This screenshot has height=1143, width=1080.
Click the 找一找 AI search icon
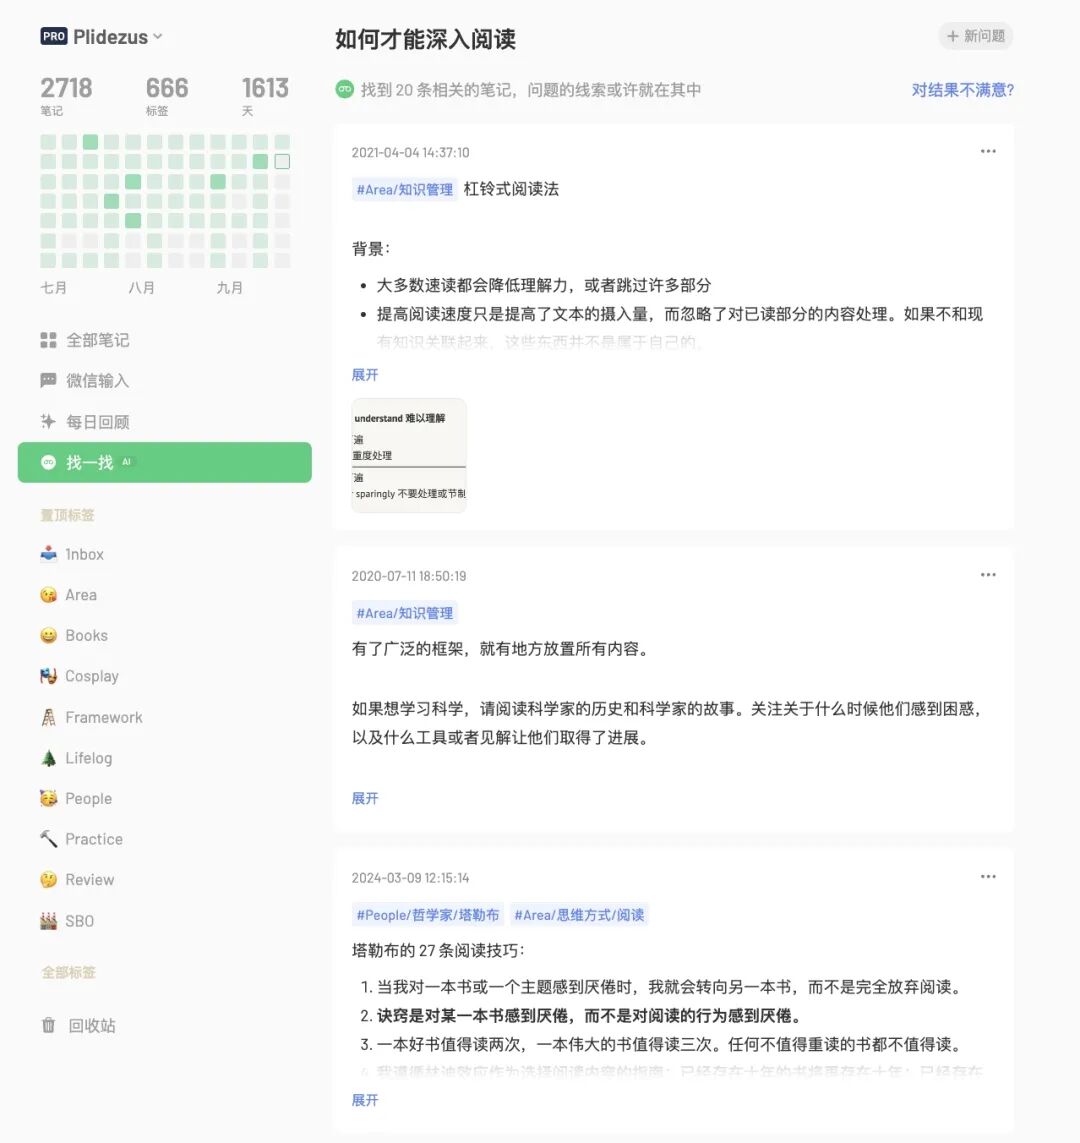click(x=48, y=462)
